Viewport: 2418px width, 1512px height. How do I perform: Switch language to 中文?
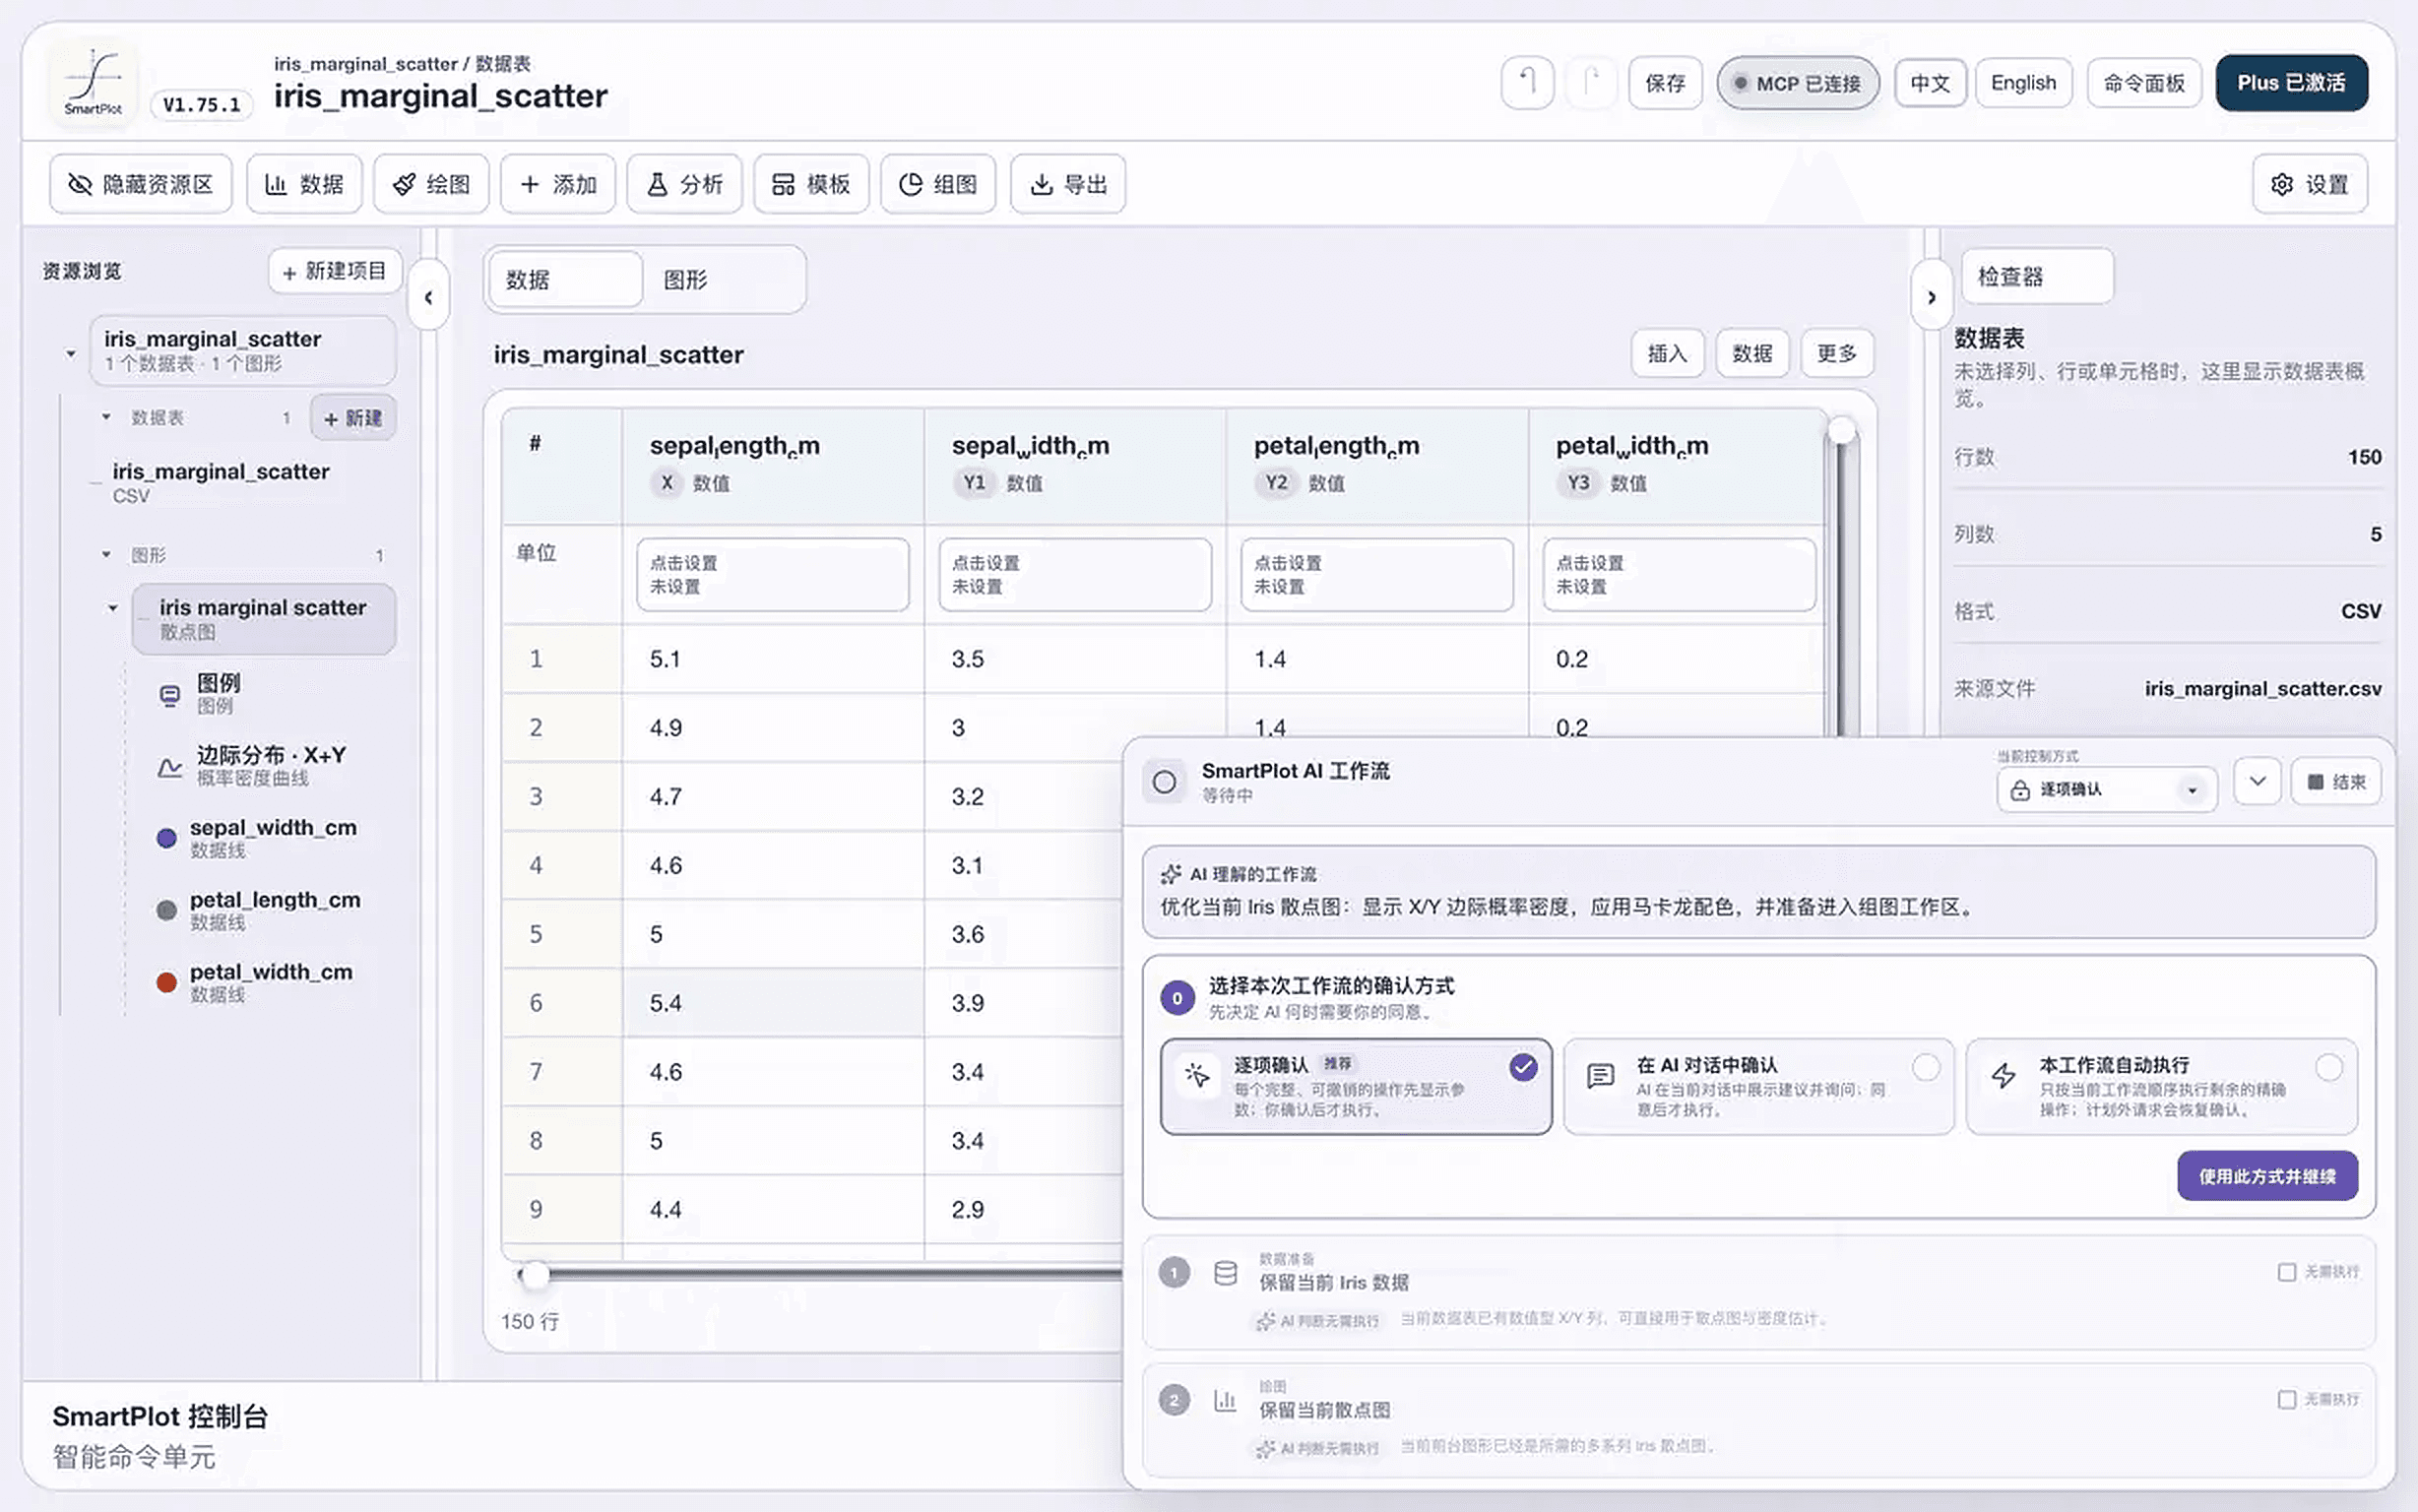coord(1930,83)
